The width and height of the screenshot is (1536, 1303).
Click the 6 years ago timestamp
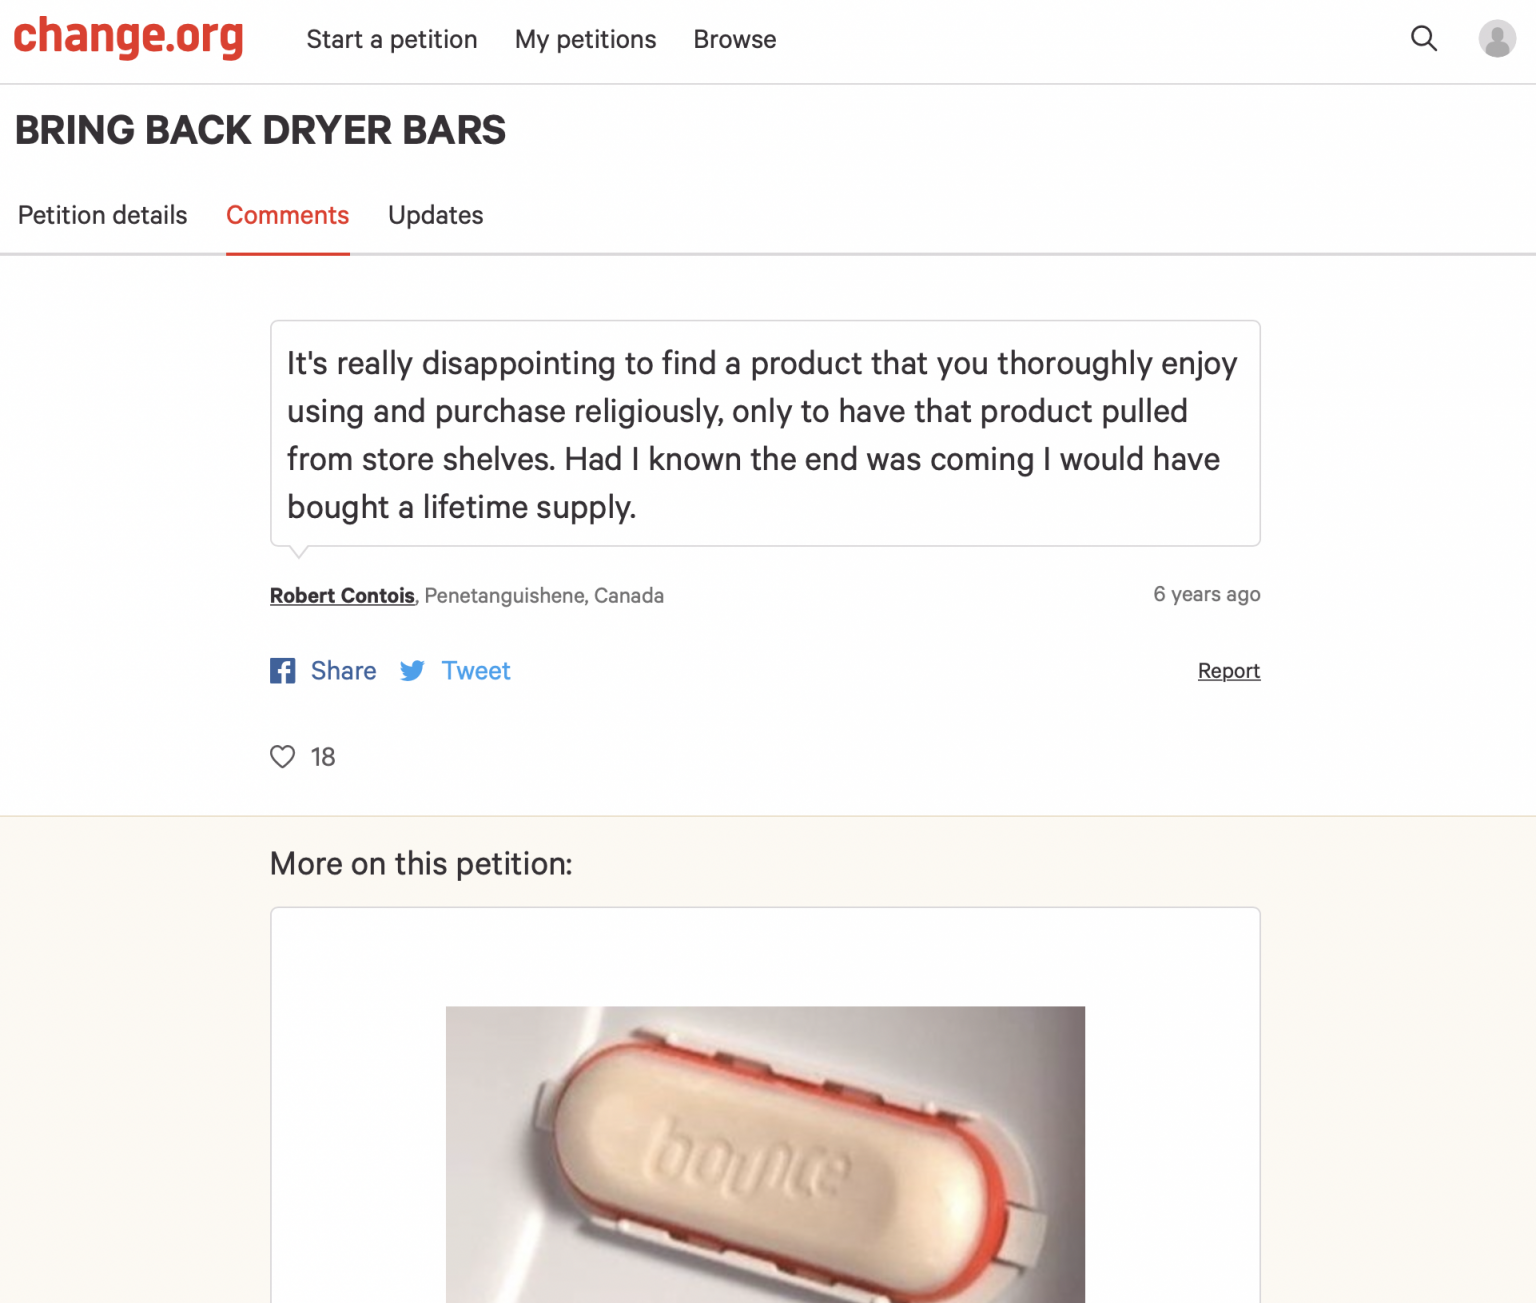[1206, 594]
